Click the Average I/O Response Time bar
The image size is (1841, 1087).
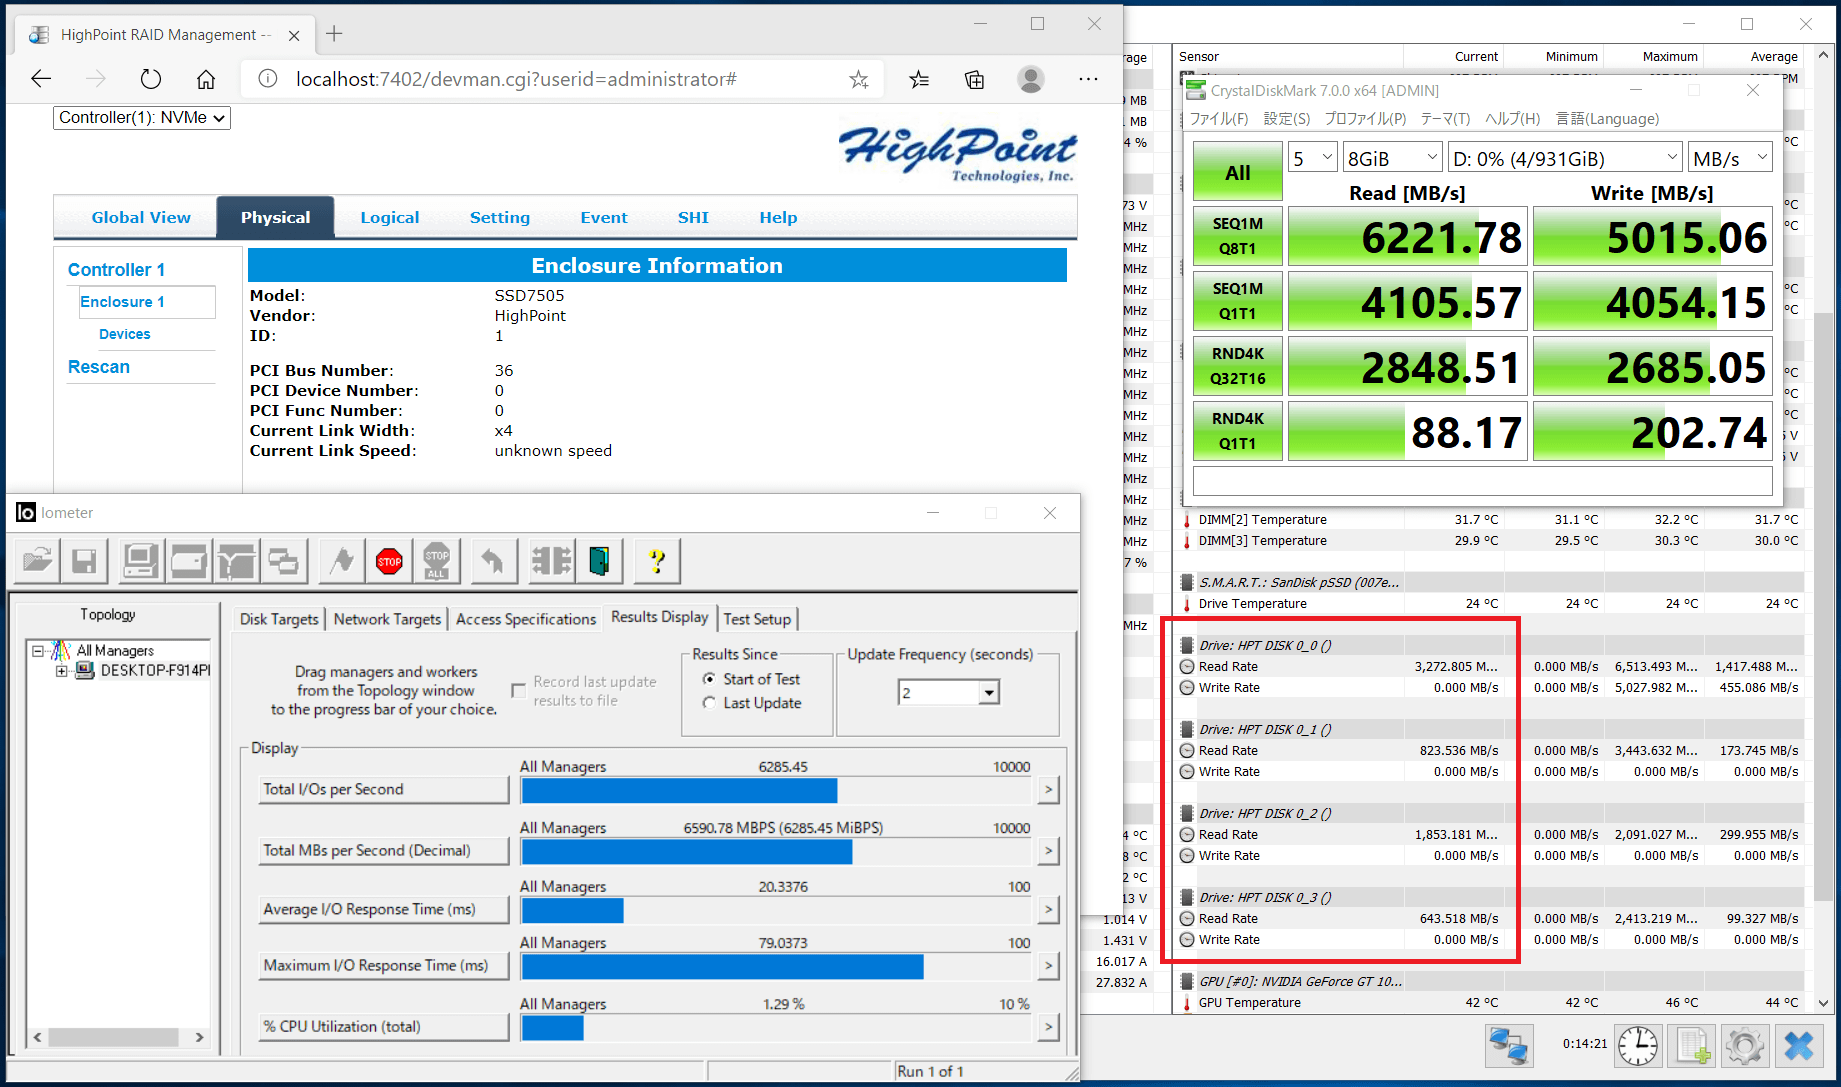click(x=776, y=910)
